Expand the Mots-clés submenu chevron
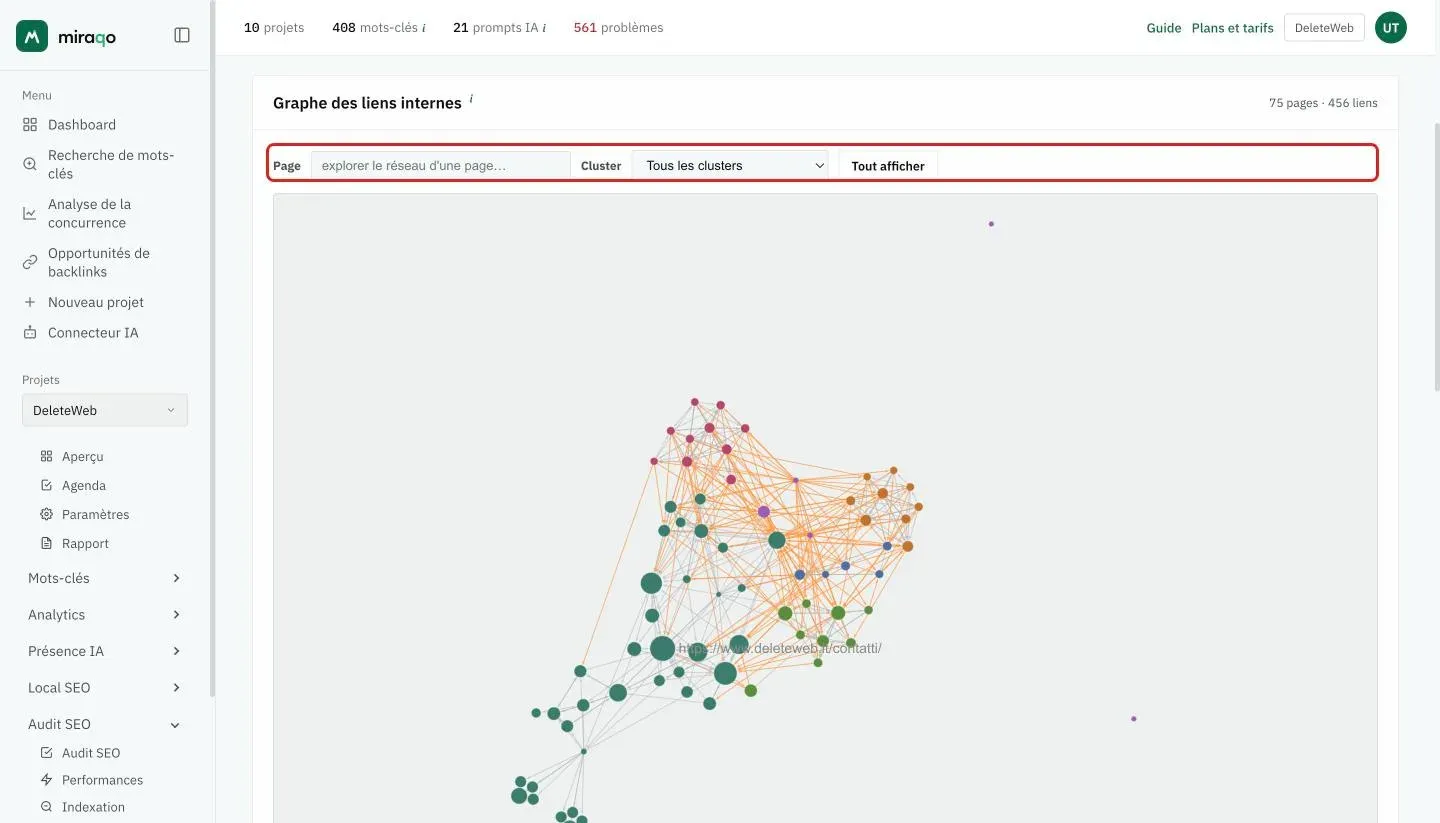The width and height of the screenshot is (1440, 823). (x=176, y=578)
